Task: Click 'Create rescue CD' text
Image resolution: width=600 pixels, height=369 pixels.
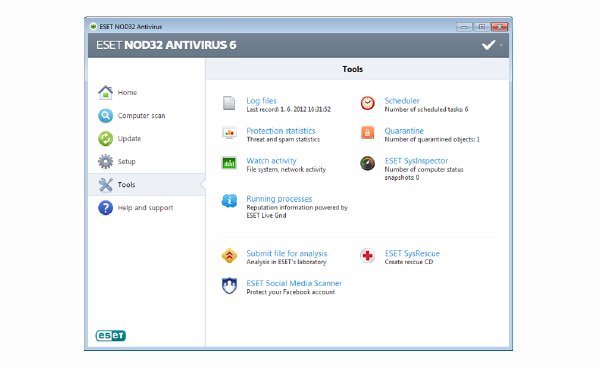Action: (409, 262)
